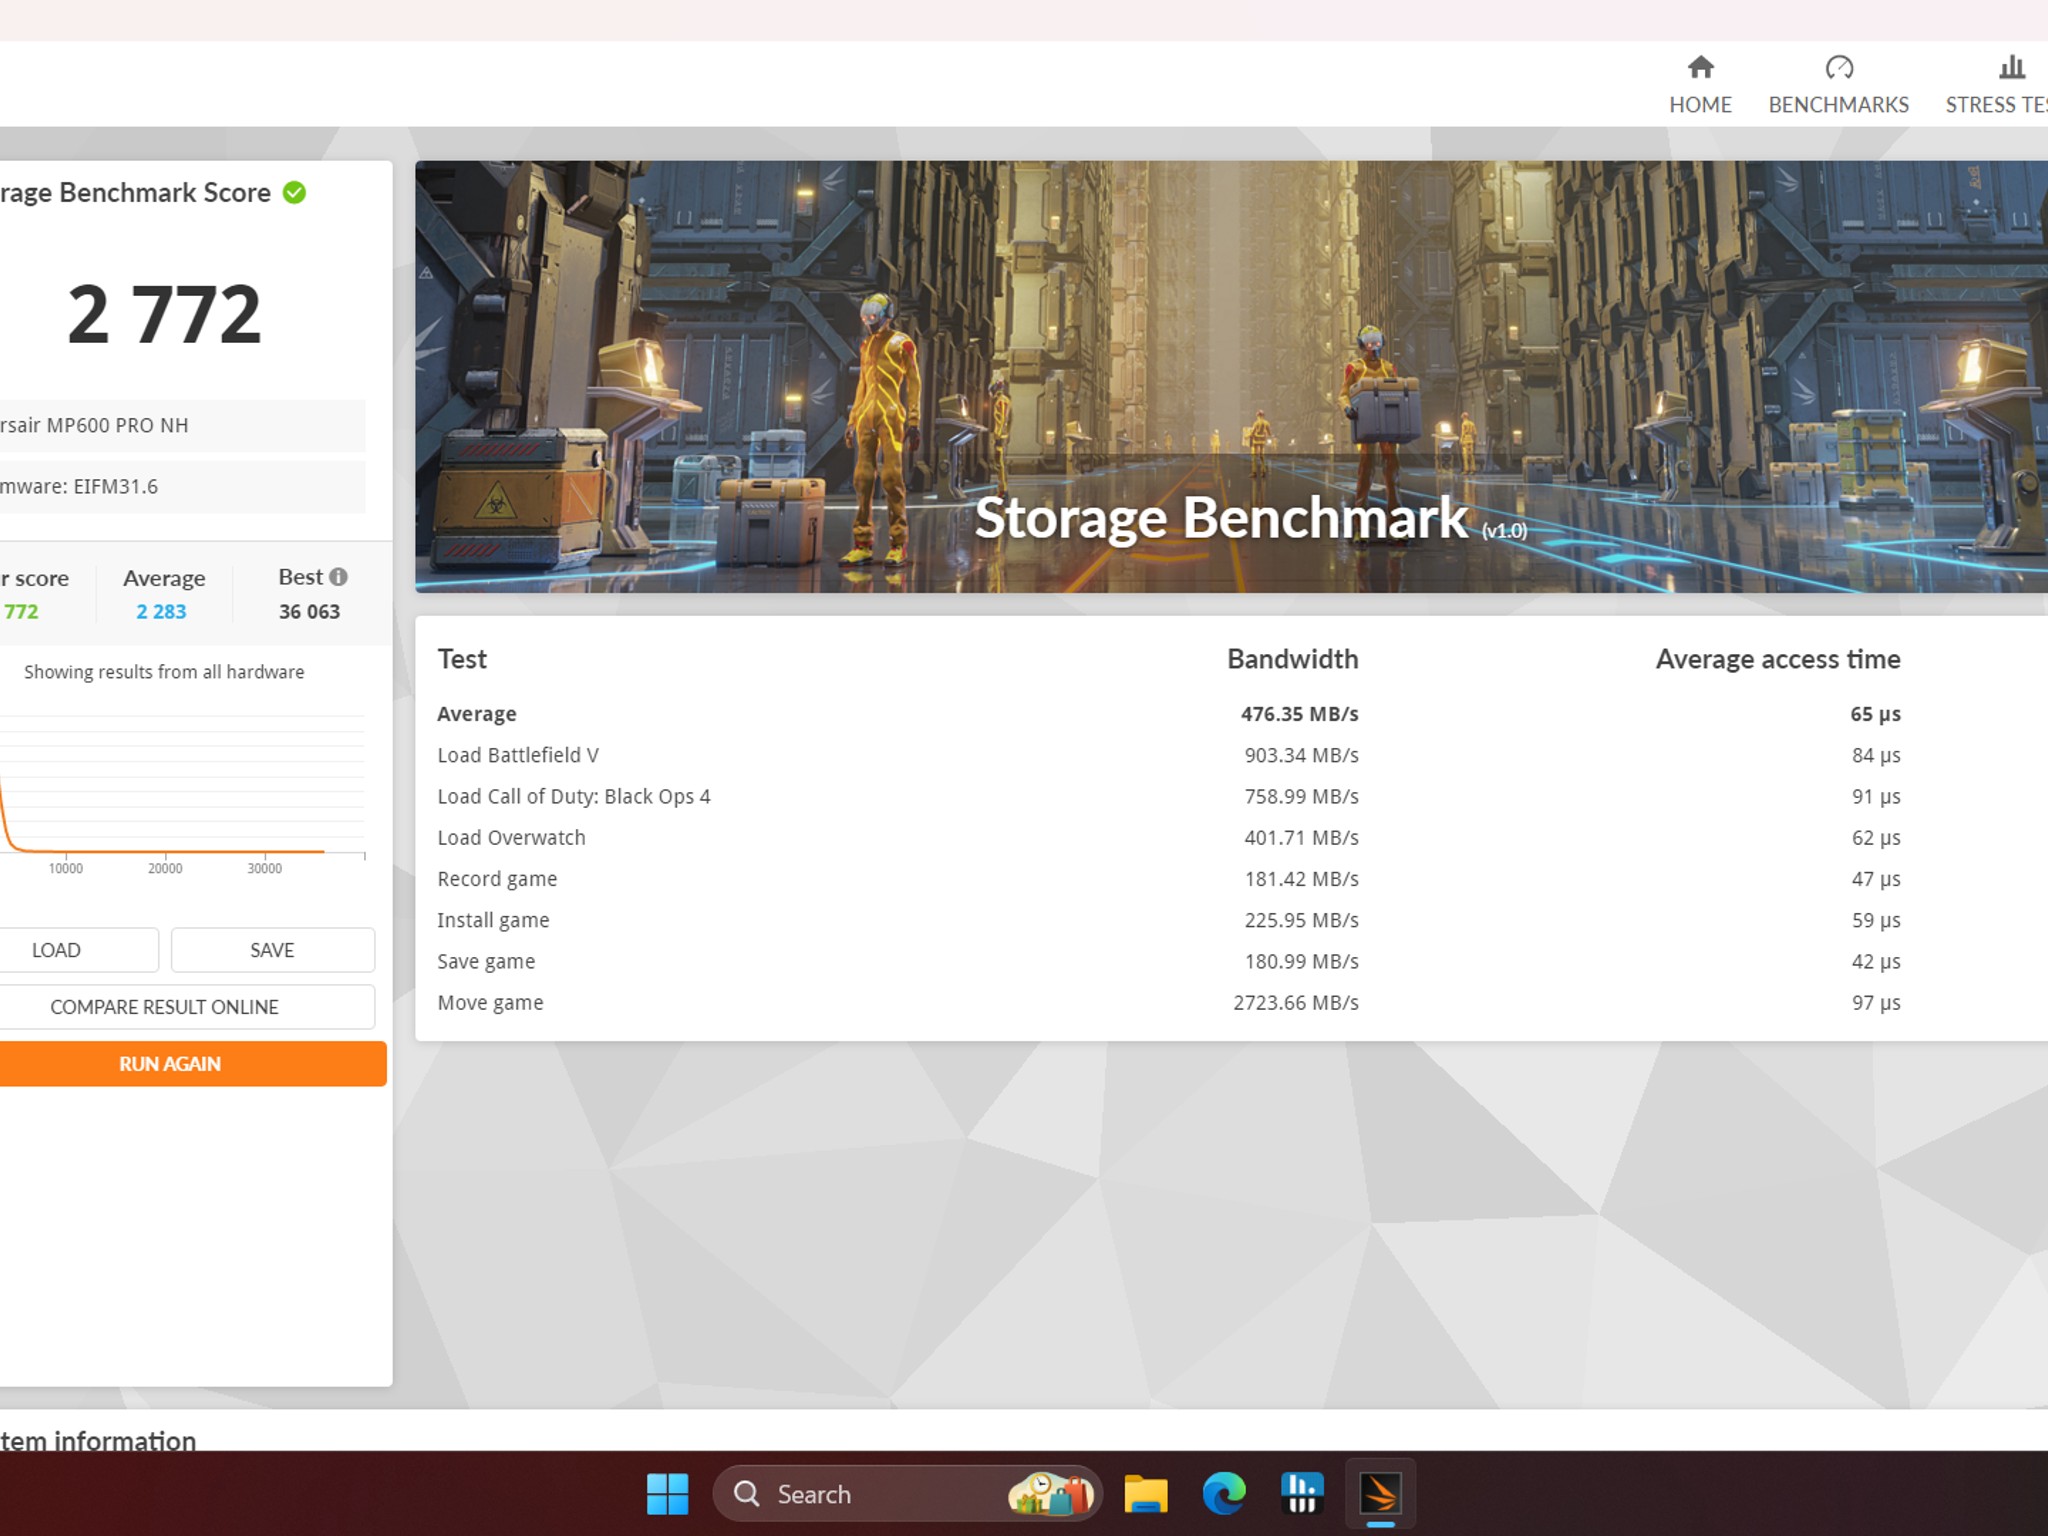Open the Windows Start menu
Screen dimensions: 2048x1536
click(x=667, y=1494)
